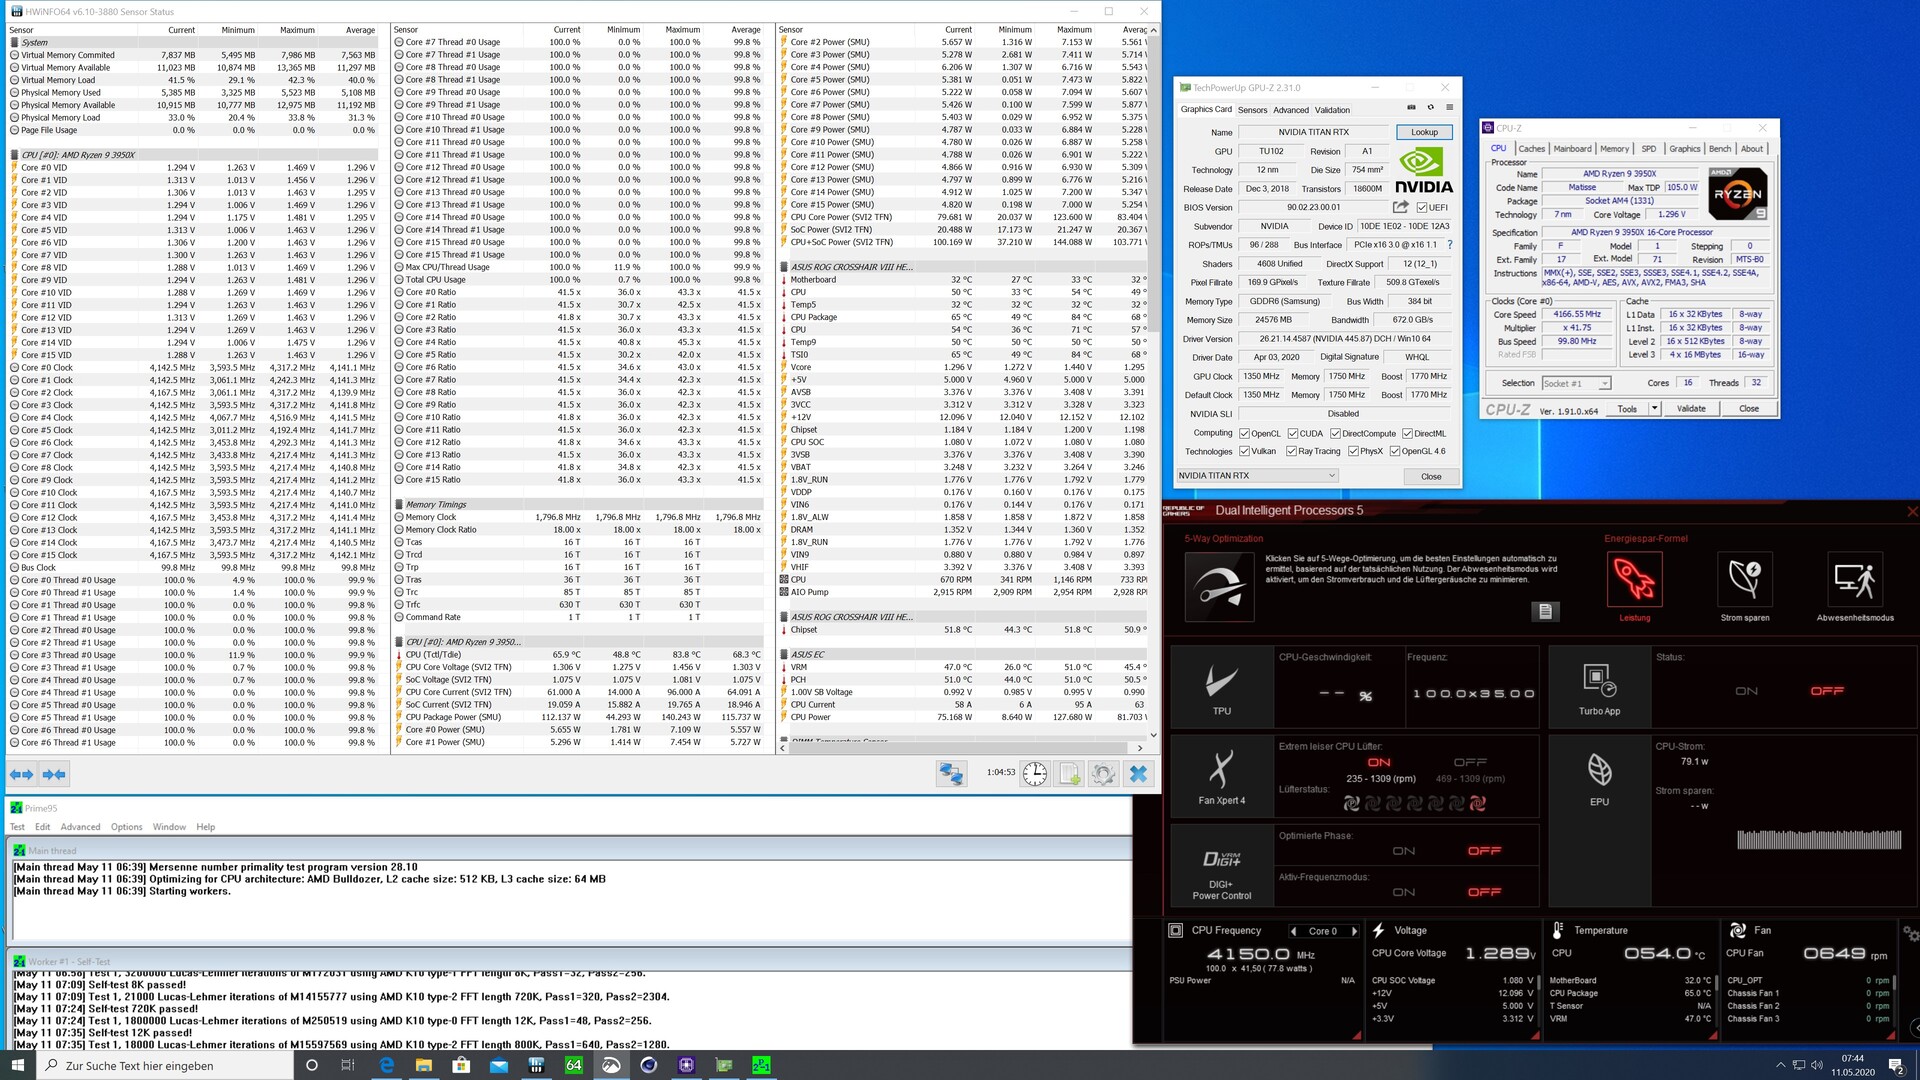Click the HWiNFO log file icon
Screen dimensions: 1920x1080
click(x=1069, y=773)
